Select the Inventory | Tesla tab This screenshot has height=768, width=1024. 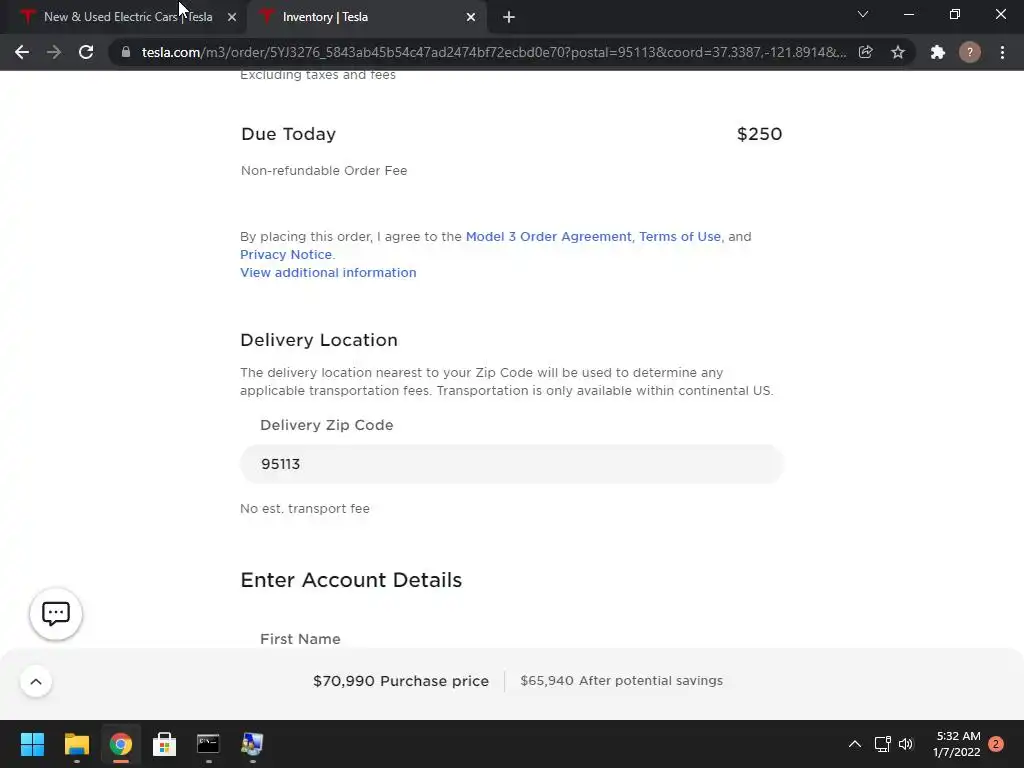pos(366,17)
